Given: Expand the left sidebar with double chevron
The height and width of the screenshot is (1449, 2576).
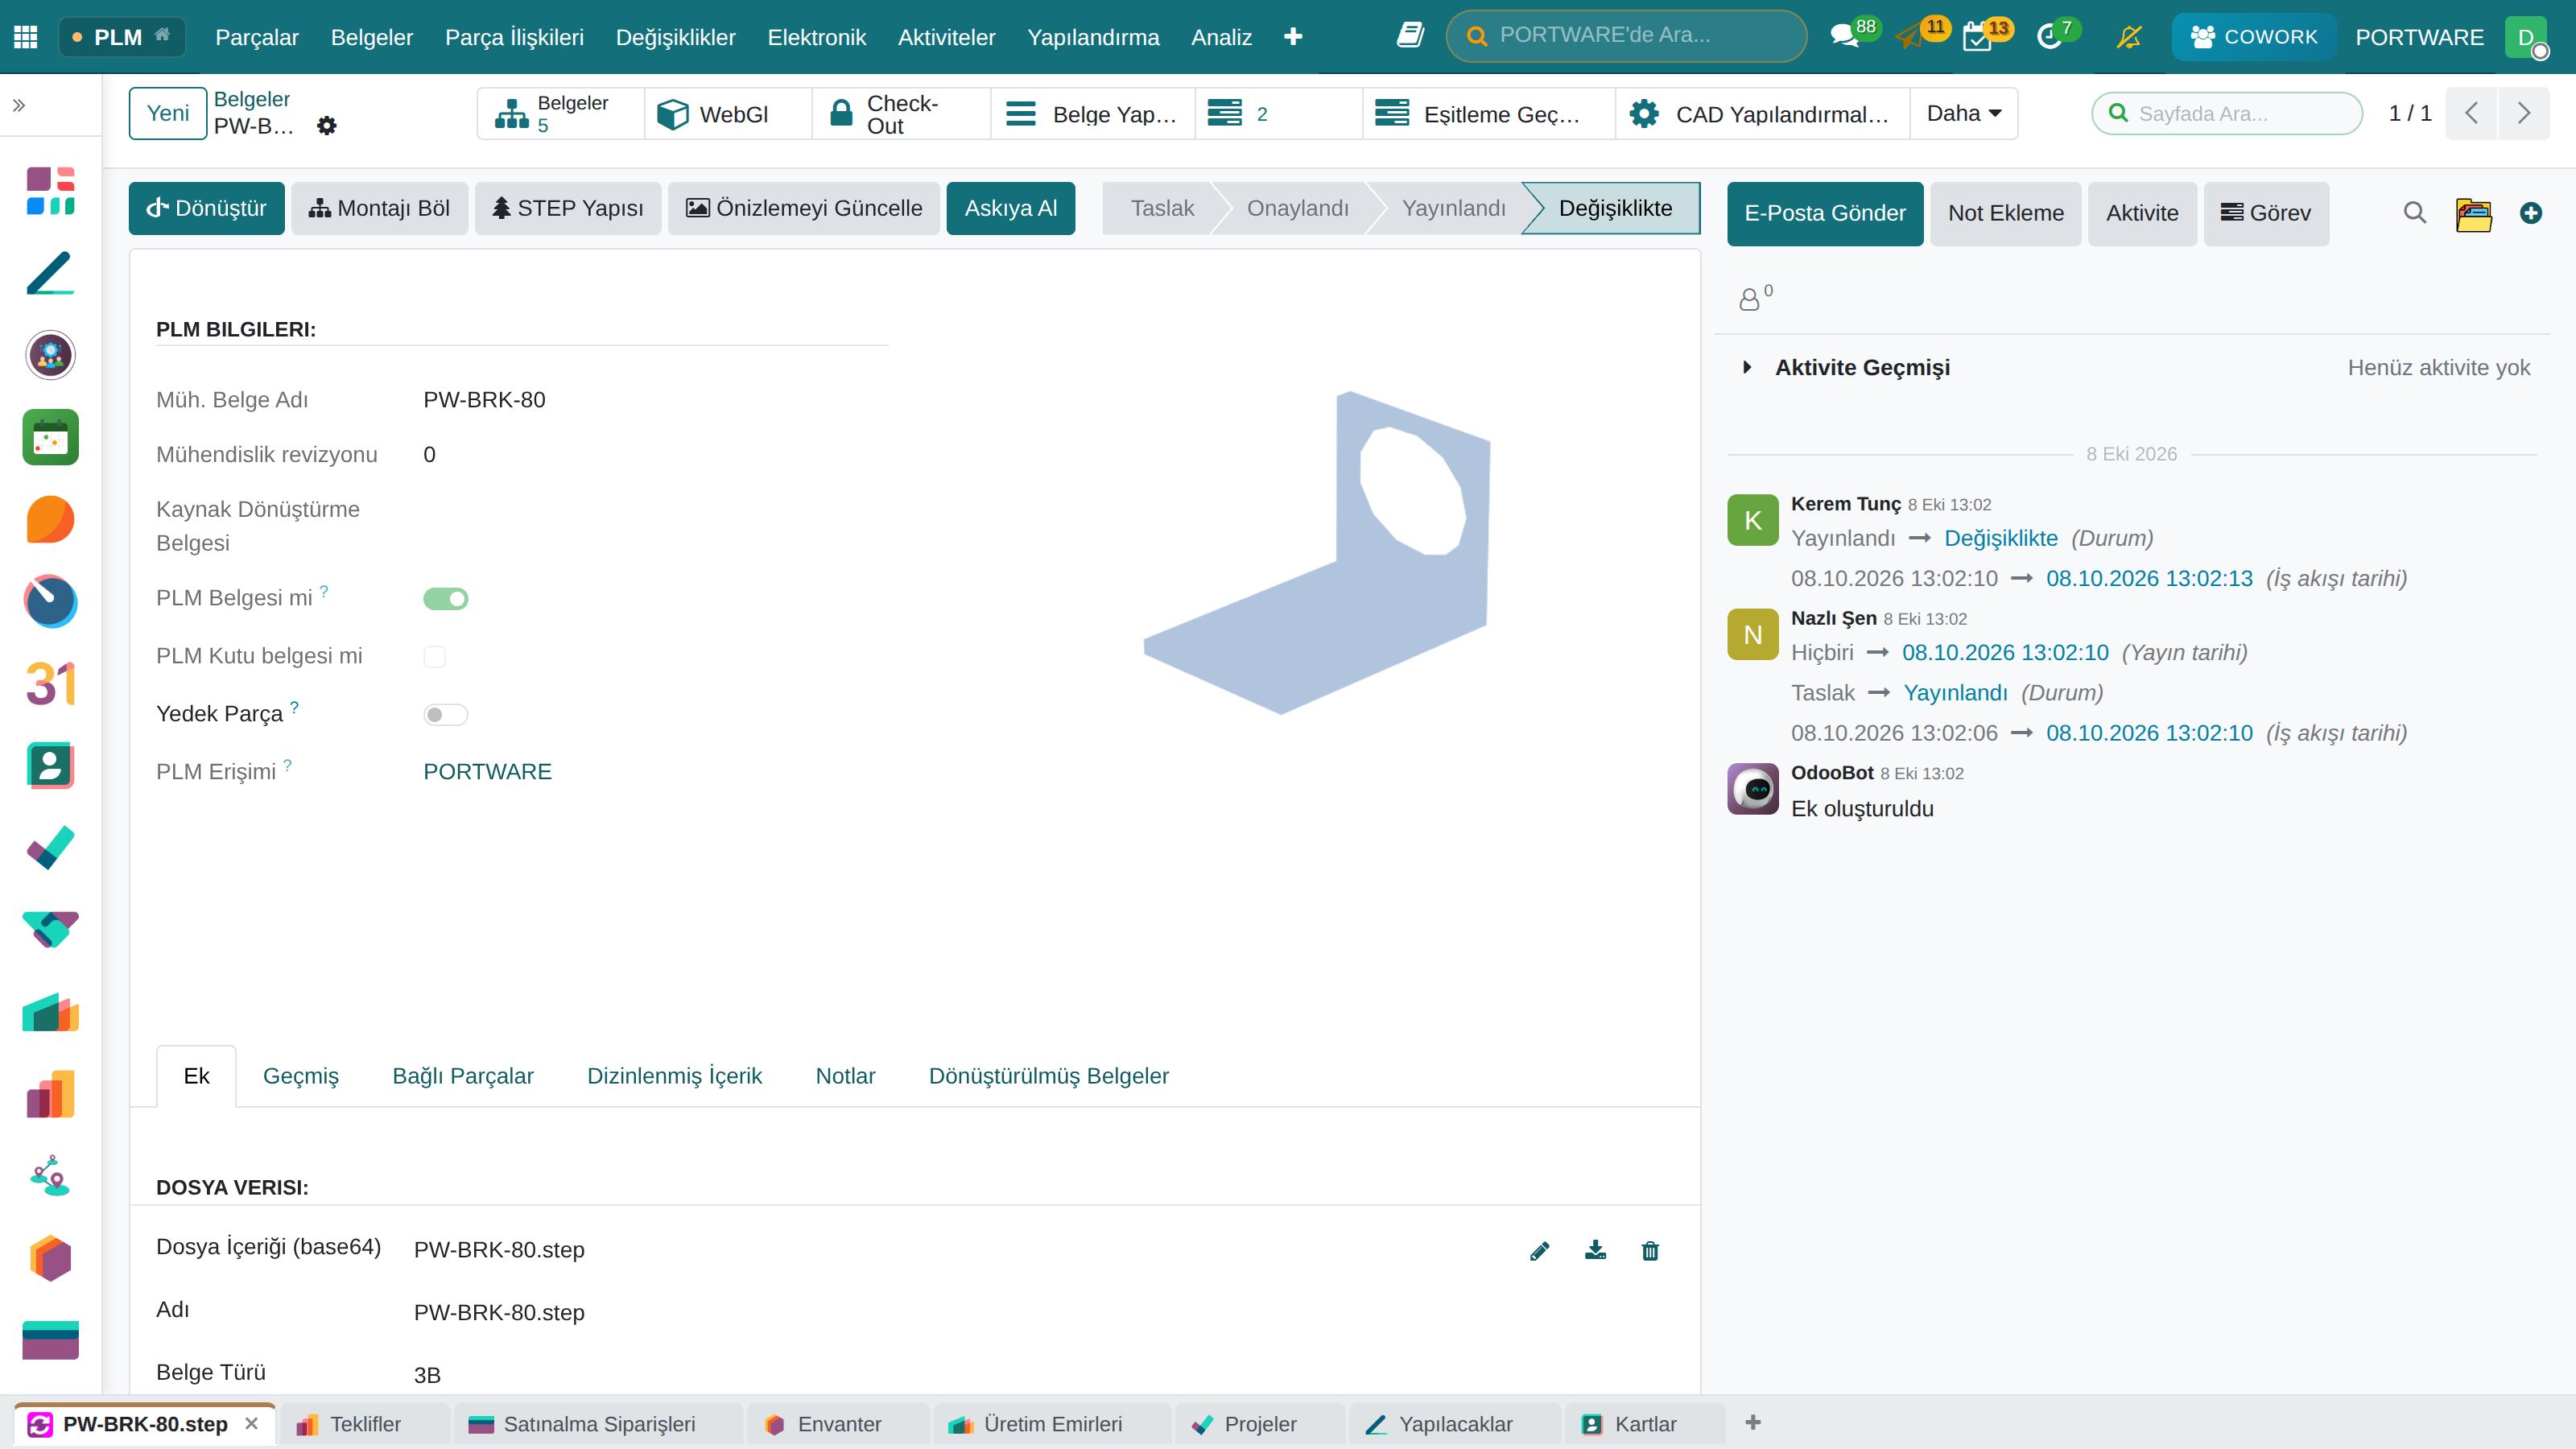Looking at the screenshot, I should tap(18, 105).
